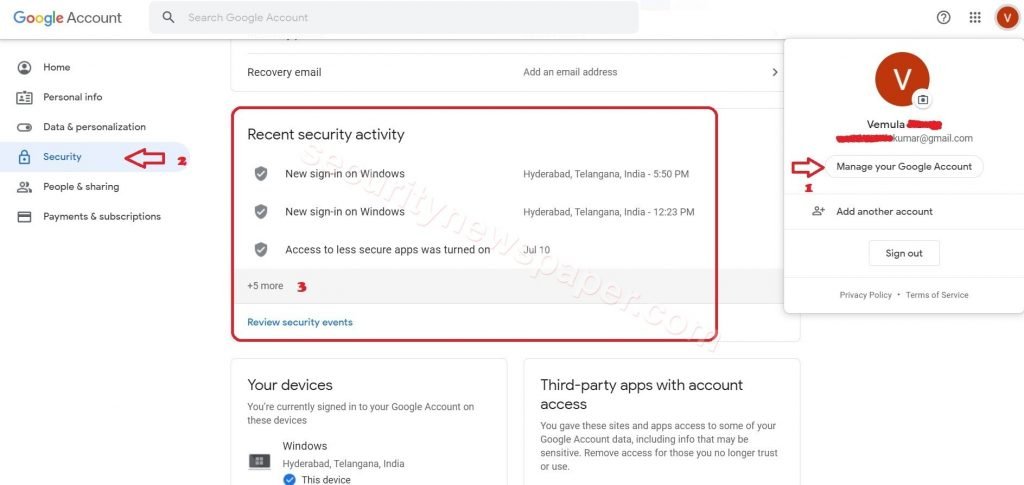Open the Terms of Service link
Screen dimensions: 1024x485
click(937, 295)
